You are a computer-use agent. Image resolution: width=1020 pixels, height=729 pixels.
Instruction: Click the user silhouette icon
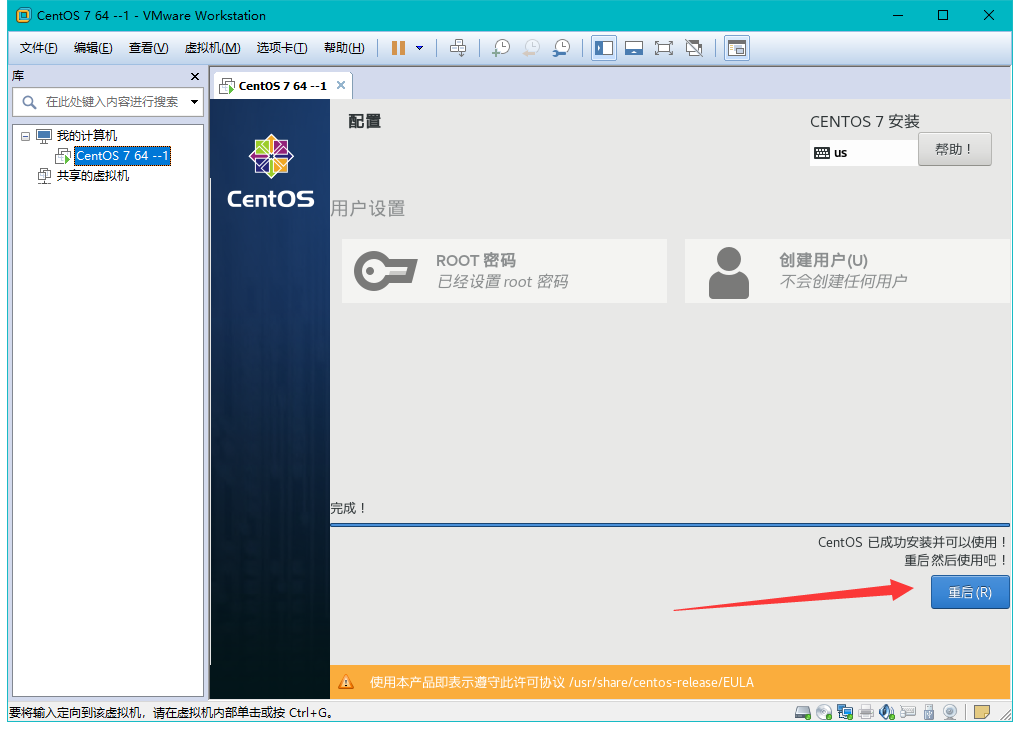(x=729, y=272)
